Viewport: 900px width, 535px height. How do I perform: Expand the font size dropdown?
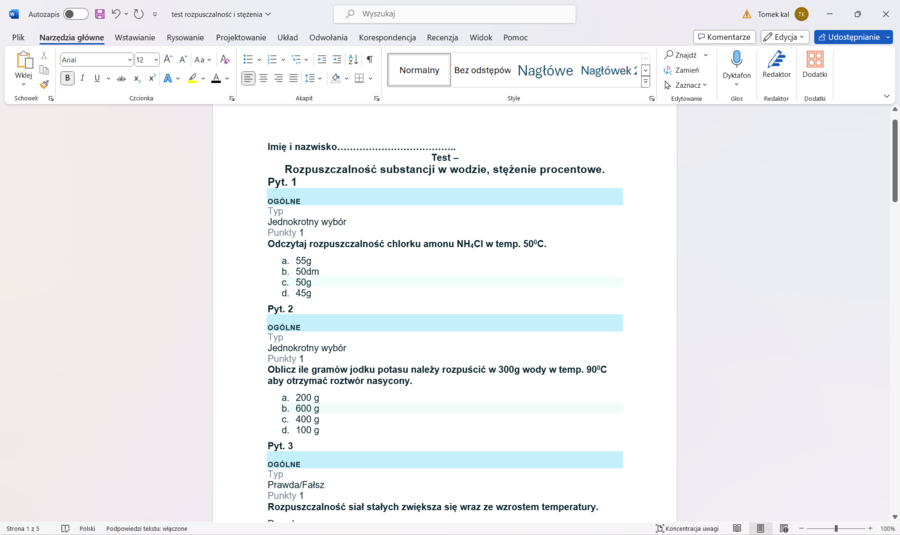tap(156, 60)
